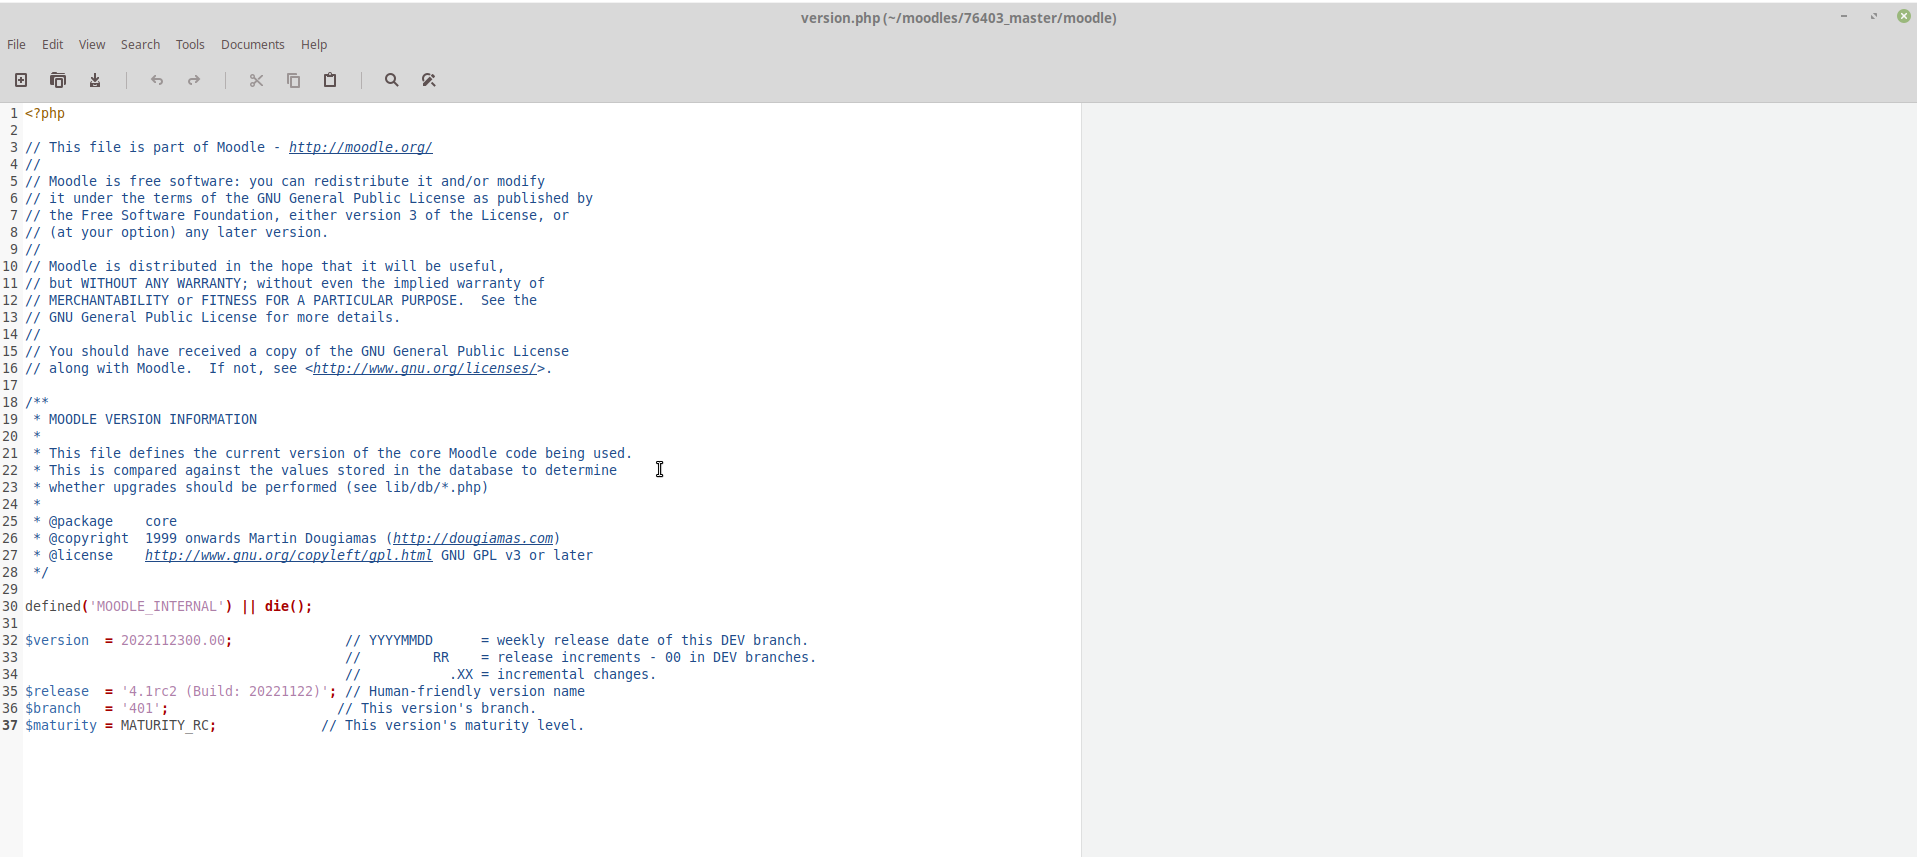Screen dimensions: 1917x857
Task: Click the string '4.1rc2 (Build: 20221122)'
Action: 225,691
